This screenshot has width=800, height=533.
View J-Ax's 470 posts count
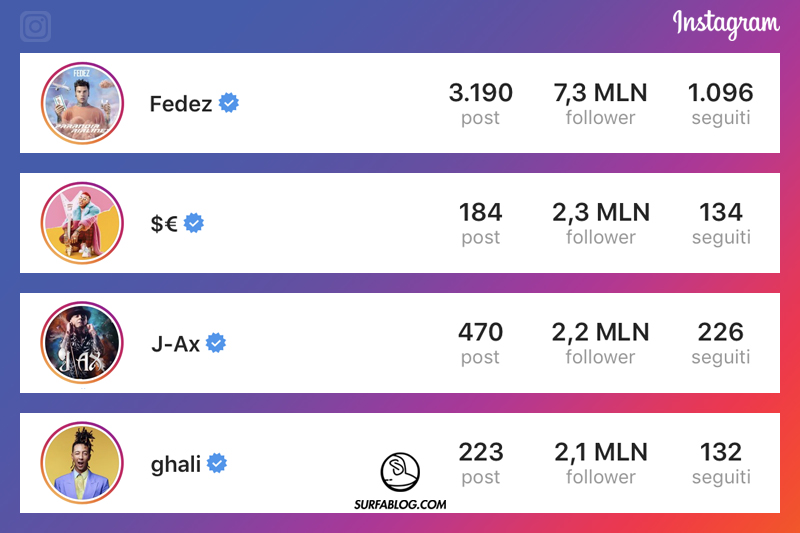480,343
